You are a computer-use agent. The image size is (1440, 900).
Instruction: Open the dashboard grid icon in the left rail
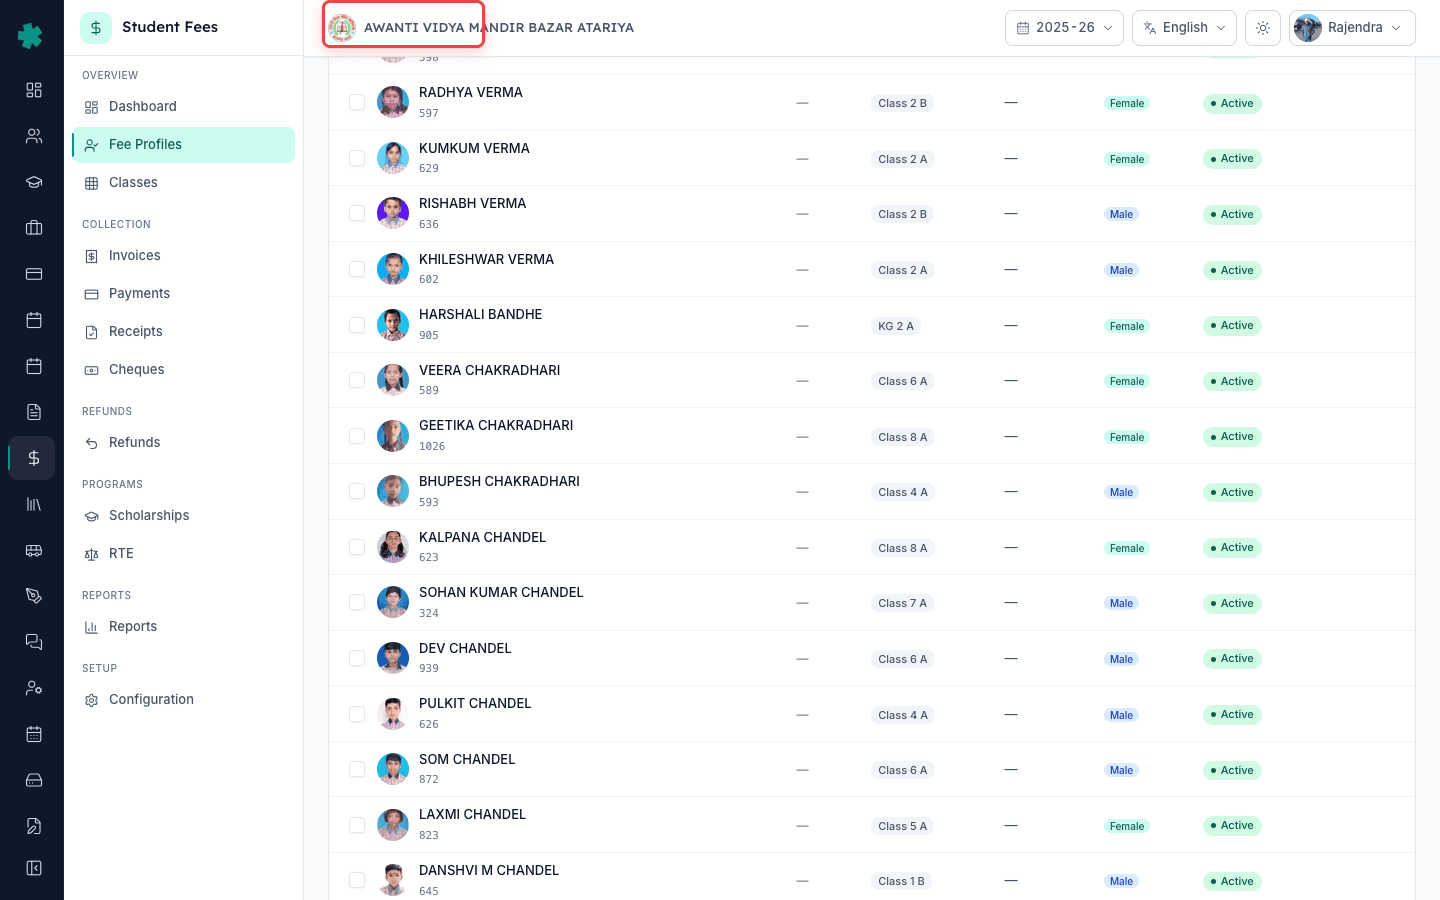click(34, 90)
